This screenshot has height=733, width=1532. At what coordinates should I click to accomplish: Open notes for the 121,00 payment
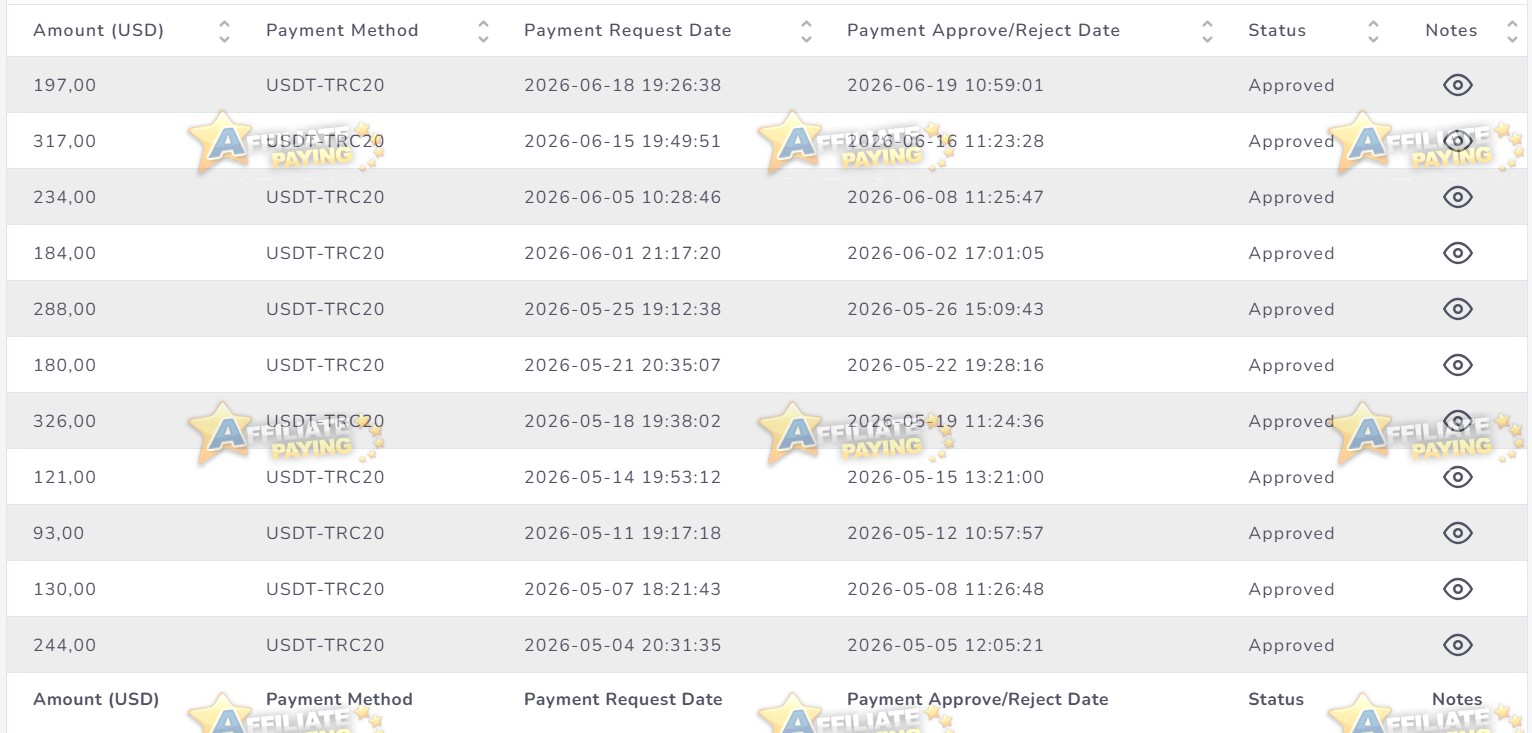click(1458, 477)
